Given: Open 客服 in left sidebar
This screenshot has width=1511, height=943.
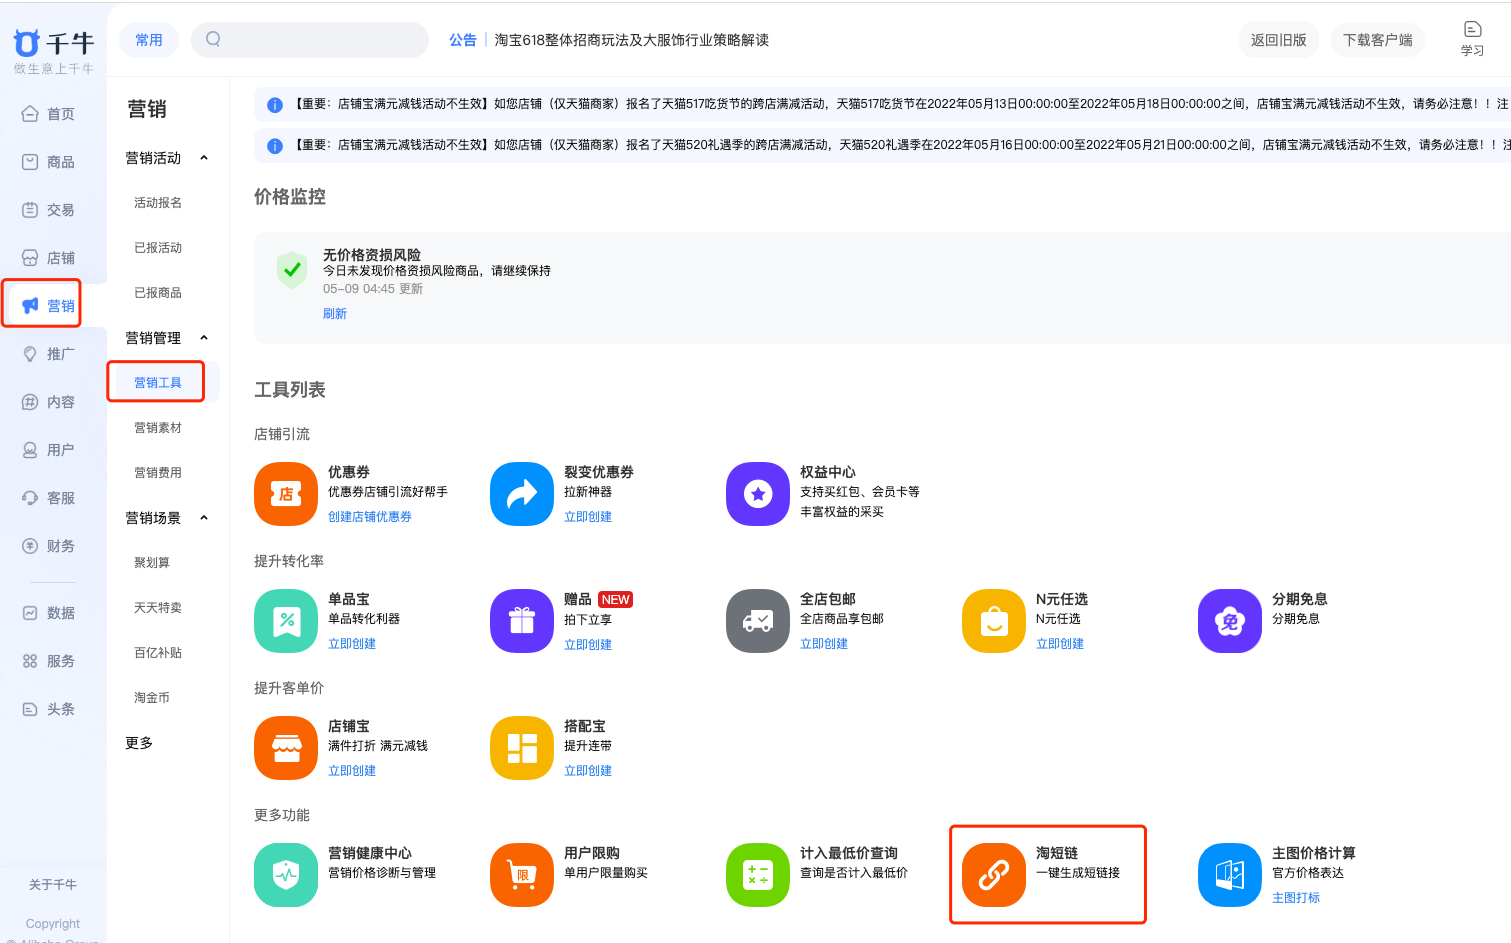Looking at the screenshot, I should pos(48,498).
